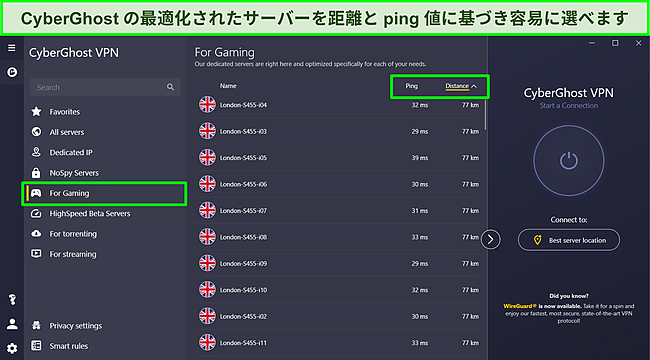
Task: Click the UK flag for London-S455-i07
Action: click(207, 210)
